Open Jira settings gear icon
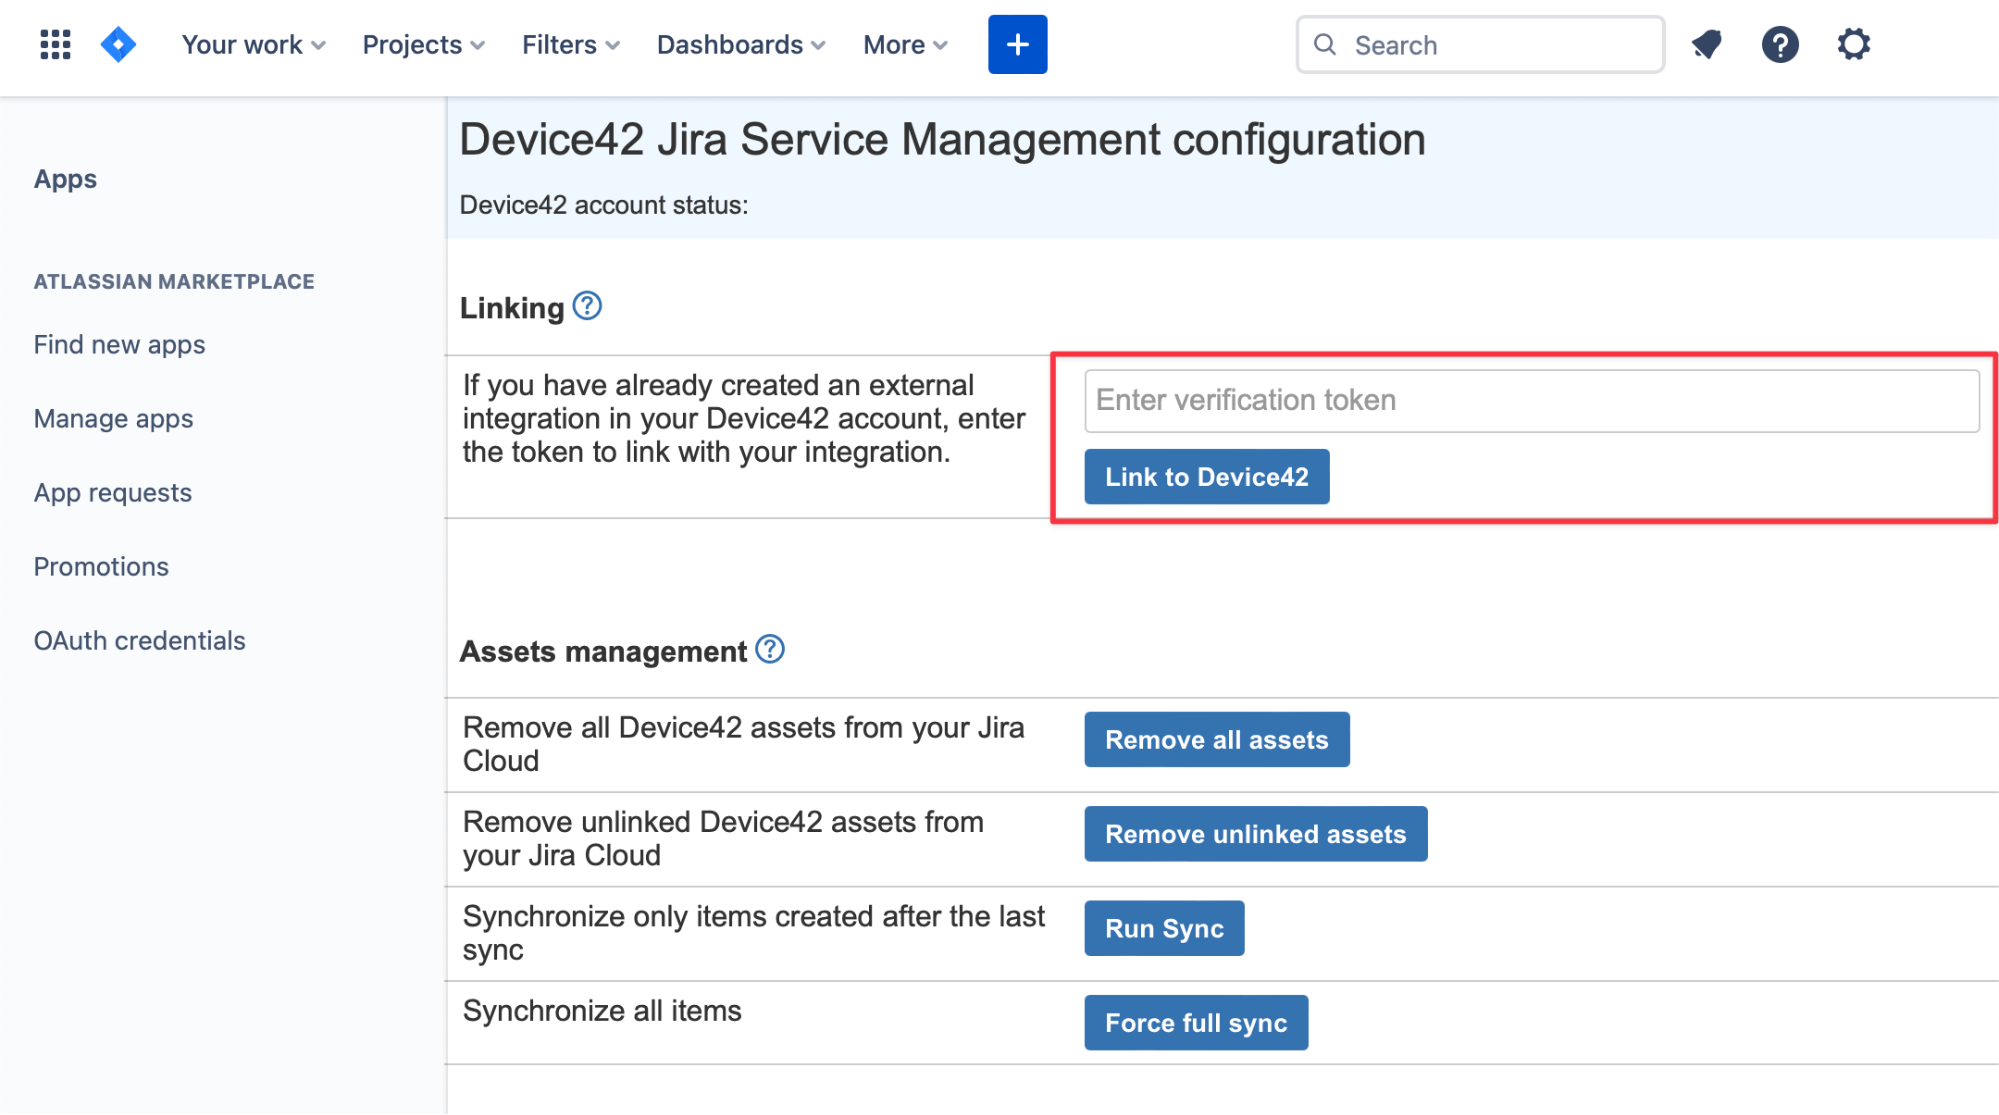 click(x=1853, y=44)
